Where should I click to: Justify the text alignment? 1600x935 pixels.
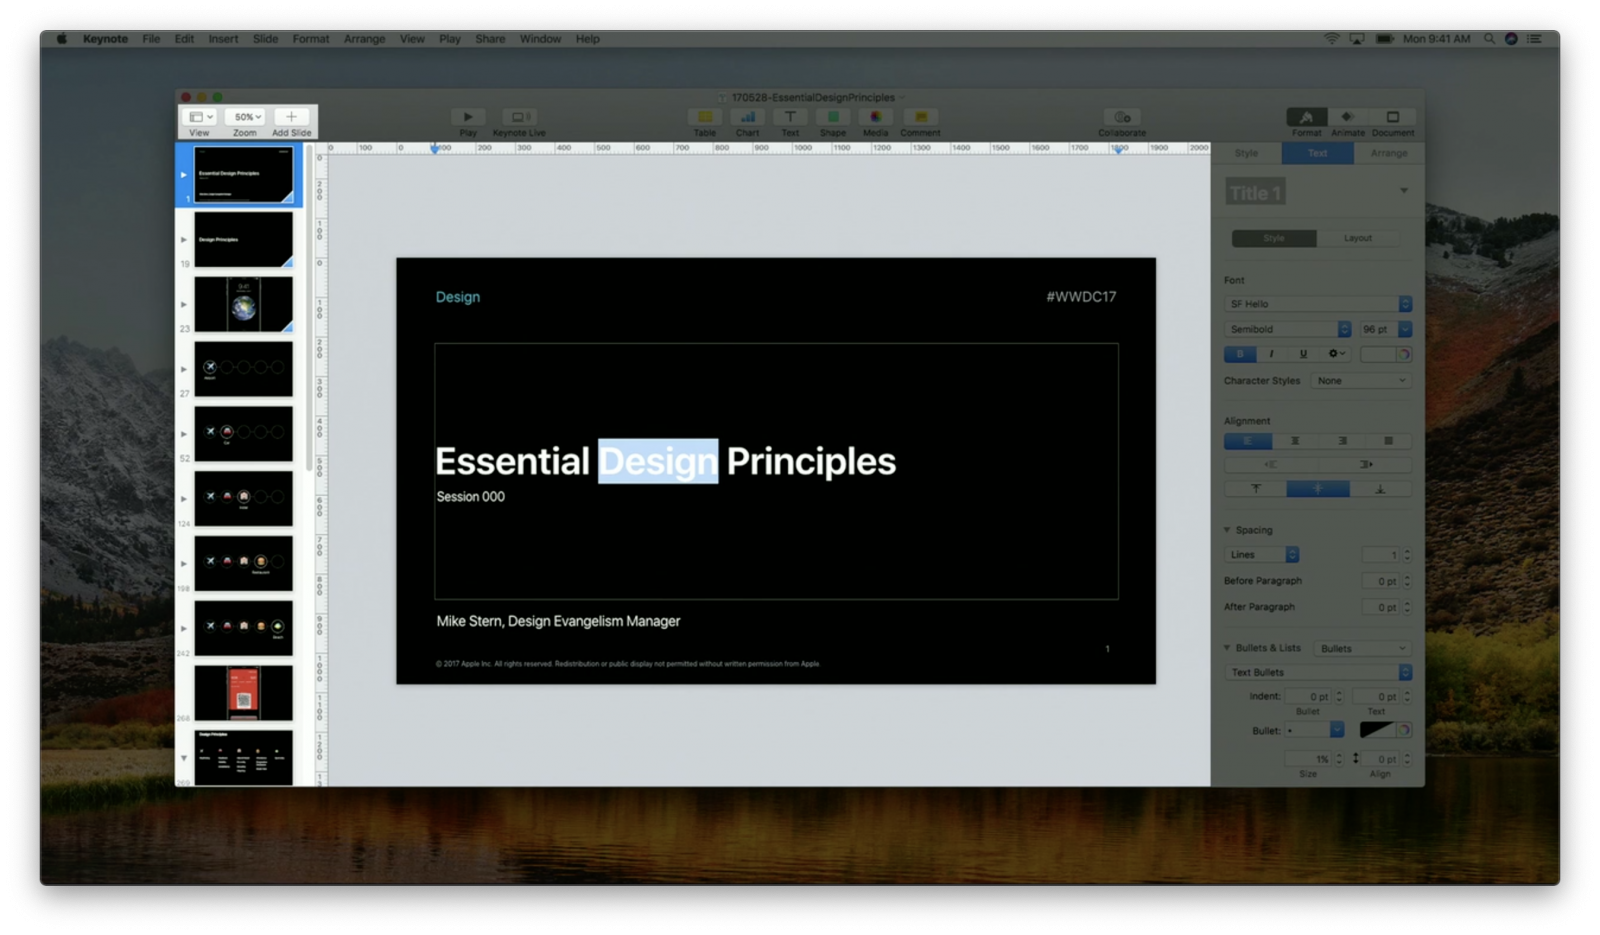pyautogui.click(x=1388, y=441)
